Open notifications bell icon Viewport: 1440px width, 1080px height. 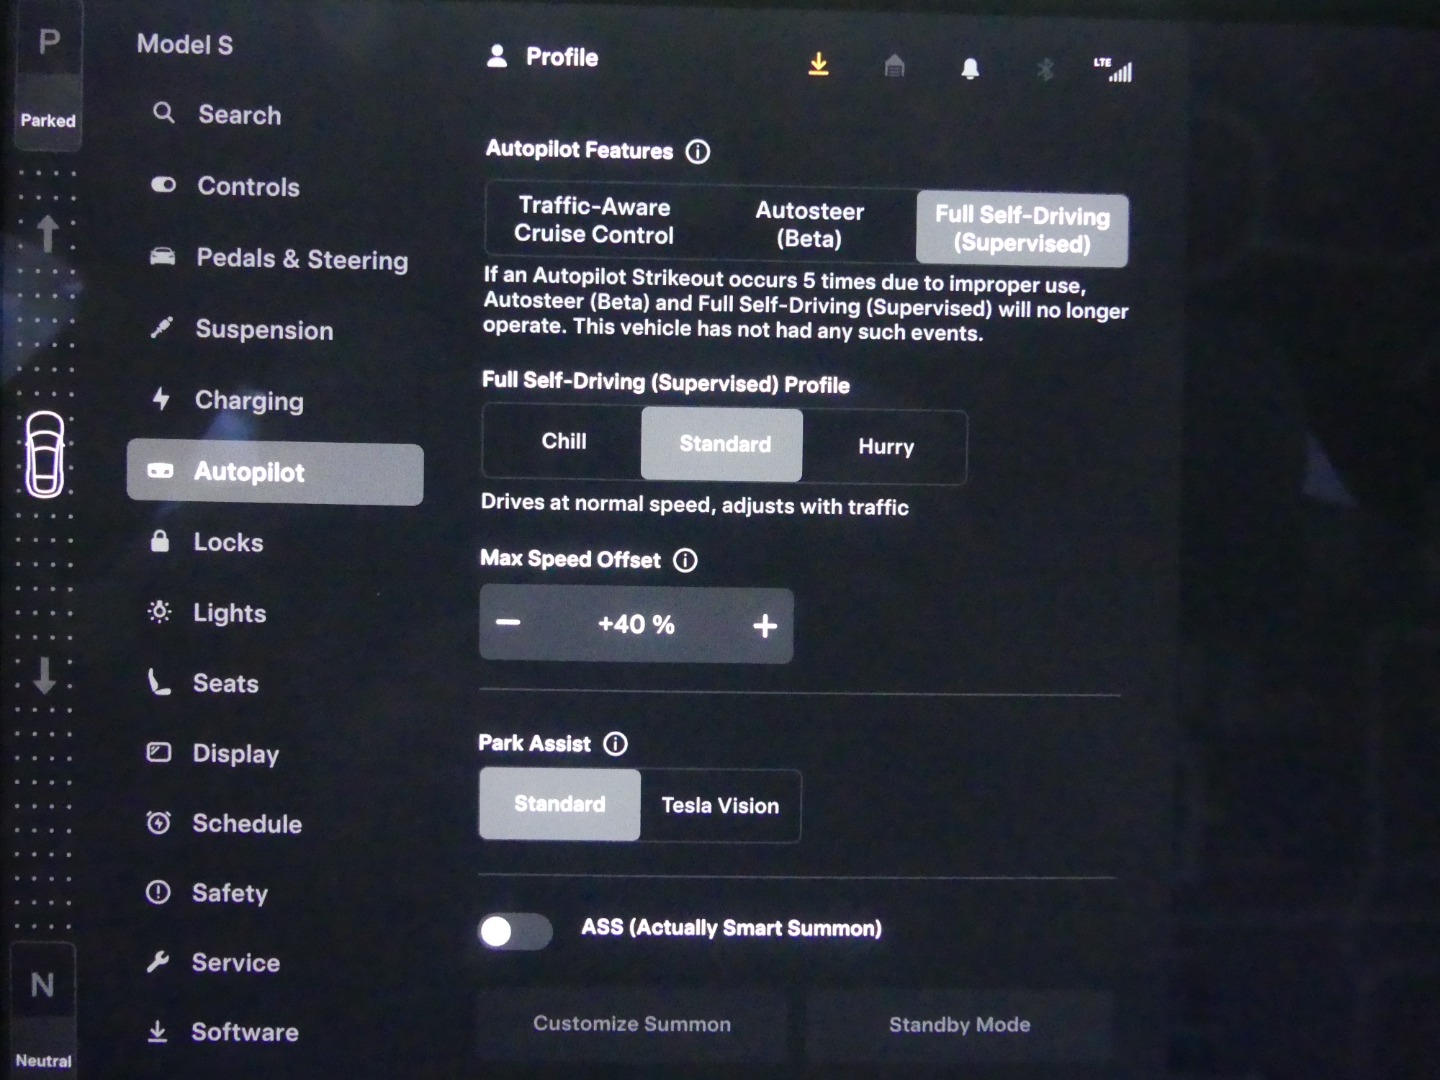coord(969,68)
